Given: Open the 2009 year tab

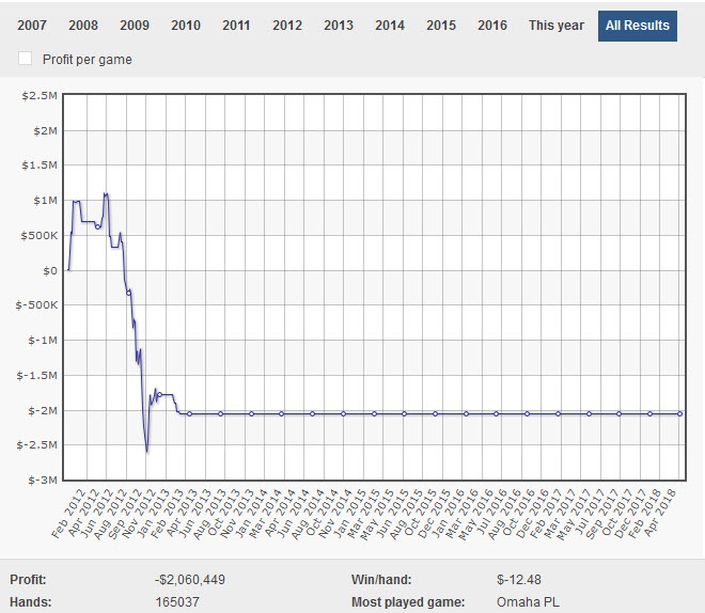Looking at the screenshot, I should 134,25.
